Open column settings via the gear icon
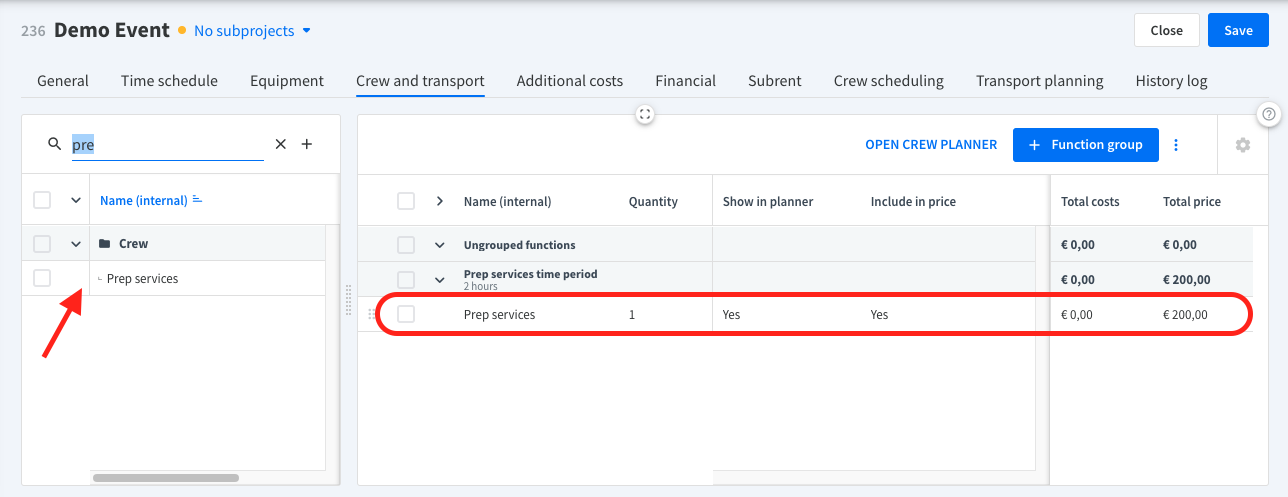1288x497 pixels. click(1243, 145)
